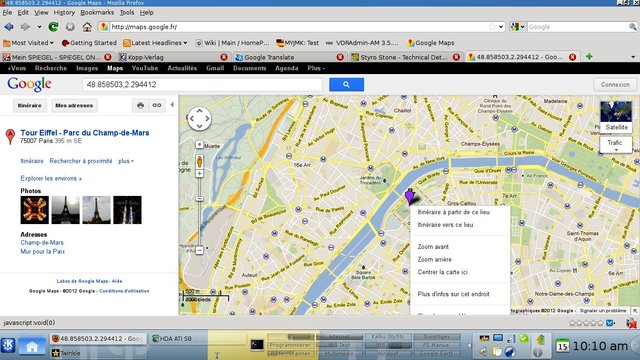The image size is (640, 360).
Task: Open the 'Tour Eiffel - Parc du Champ-de-Mars' link
Action: click(84, 133)
